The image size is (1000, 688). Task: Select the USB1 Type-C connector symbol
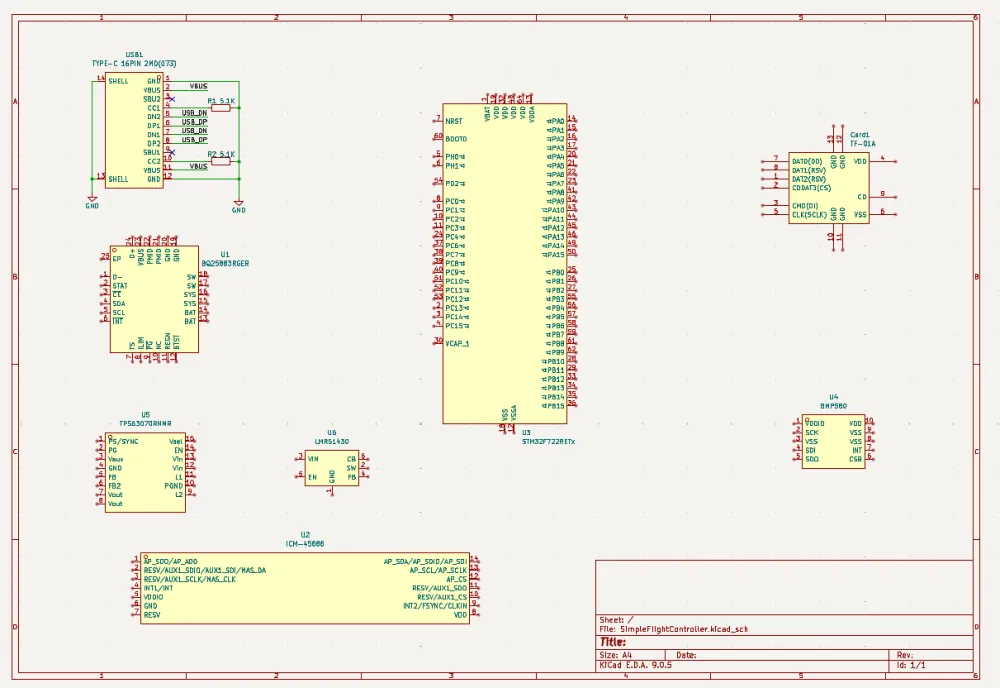[134, 130]
